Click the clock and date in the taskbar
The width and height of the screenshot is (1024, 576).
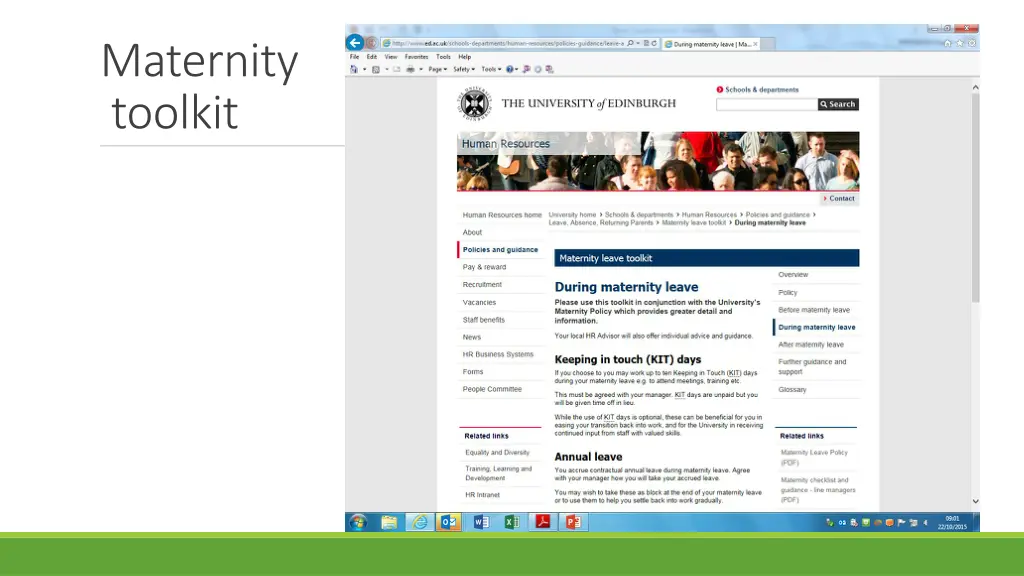click(952, 522)
